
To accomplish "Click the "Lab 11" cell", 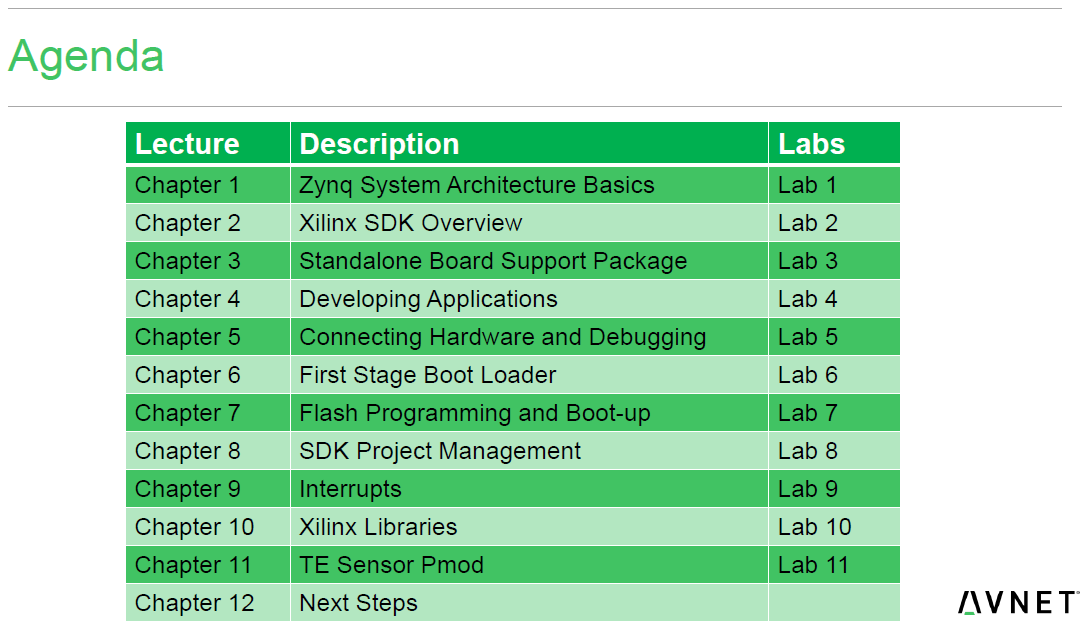I will (835, 565).
